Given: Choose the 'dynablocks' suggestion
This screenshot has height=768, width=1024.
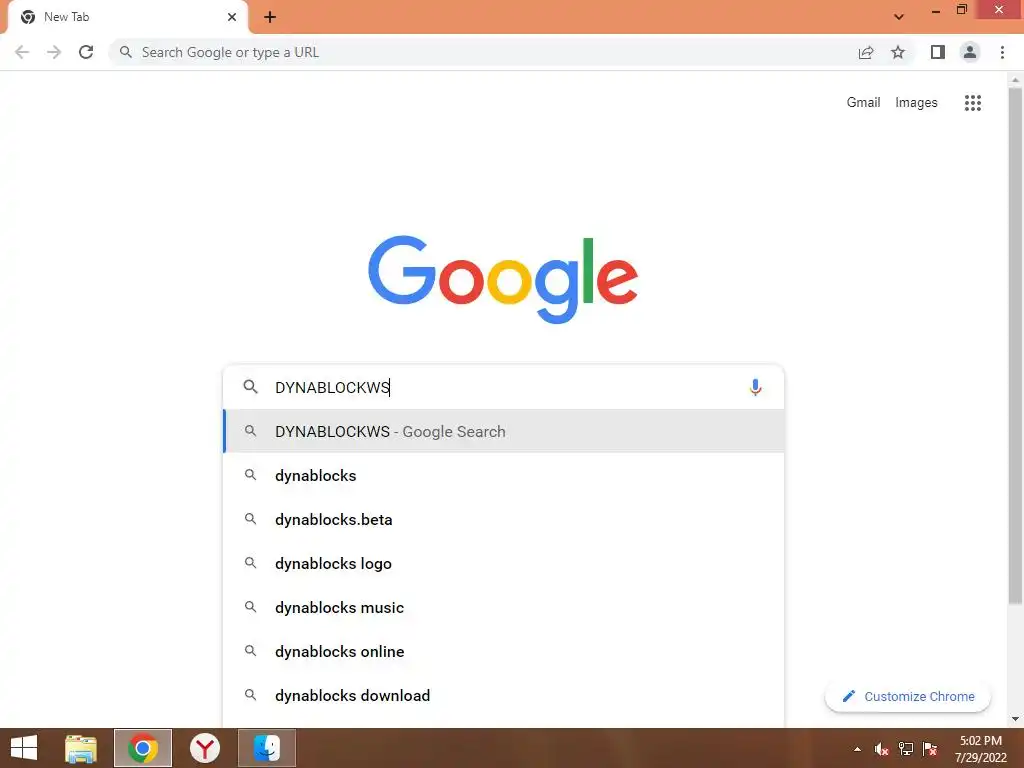Looking at the screenshot, I should (x=504, y=475).
